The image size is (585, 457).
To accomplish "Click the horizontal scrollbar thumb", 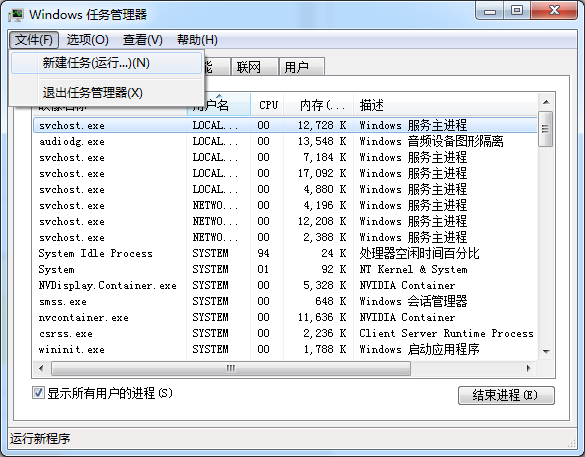I will click(231, 369).
